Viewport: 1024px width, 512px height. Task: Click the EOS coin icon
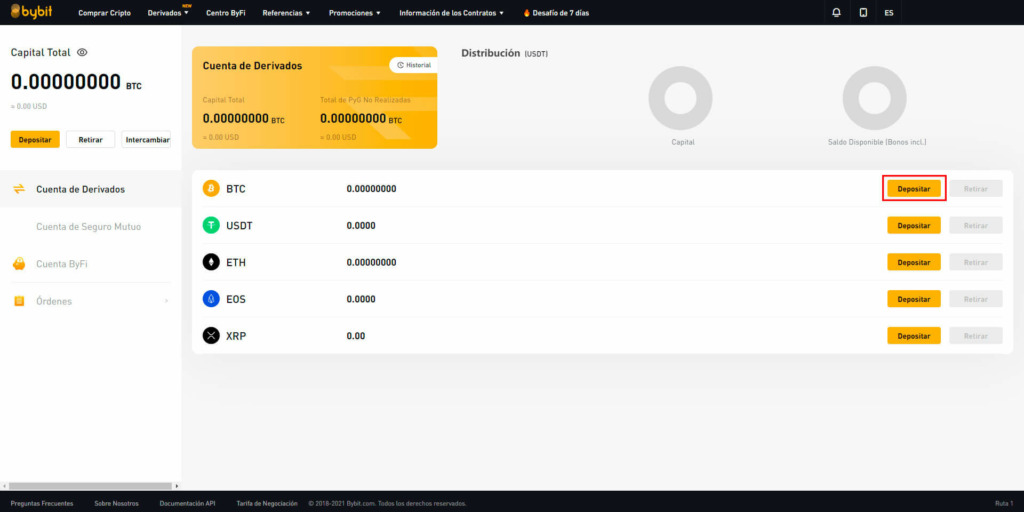(211, 299)
